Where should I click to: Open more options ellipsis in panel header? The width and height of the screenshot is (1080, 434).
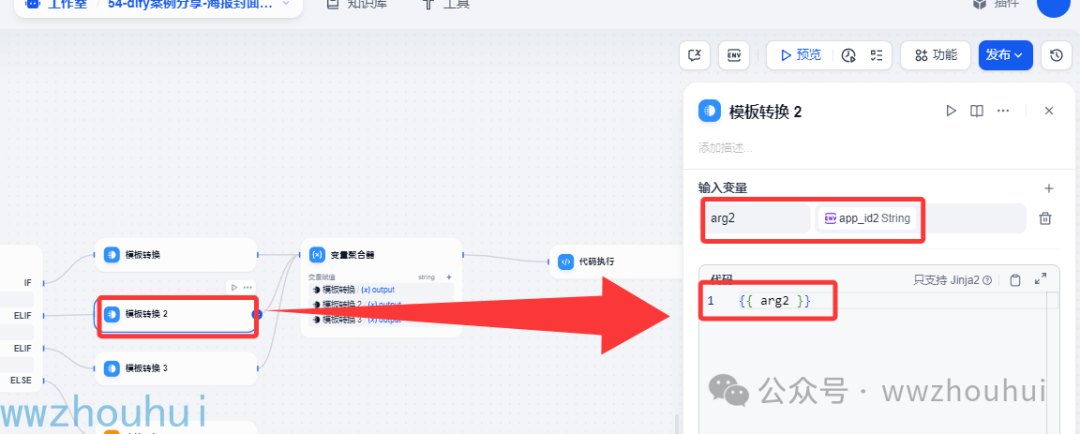[x=1003, y=111]
